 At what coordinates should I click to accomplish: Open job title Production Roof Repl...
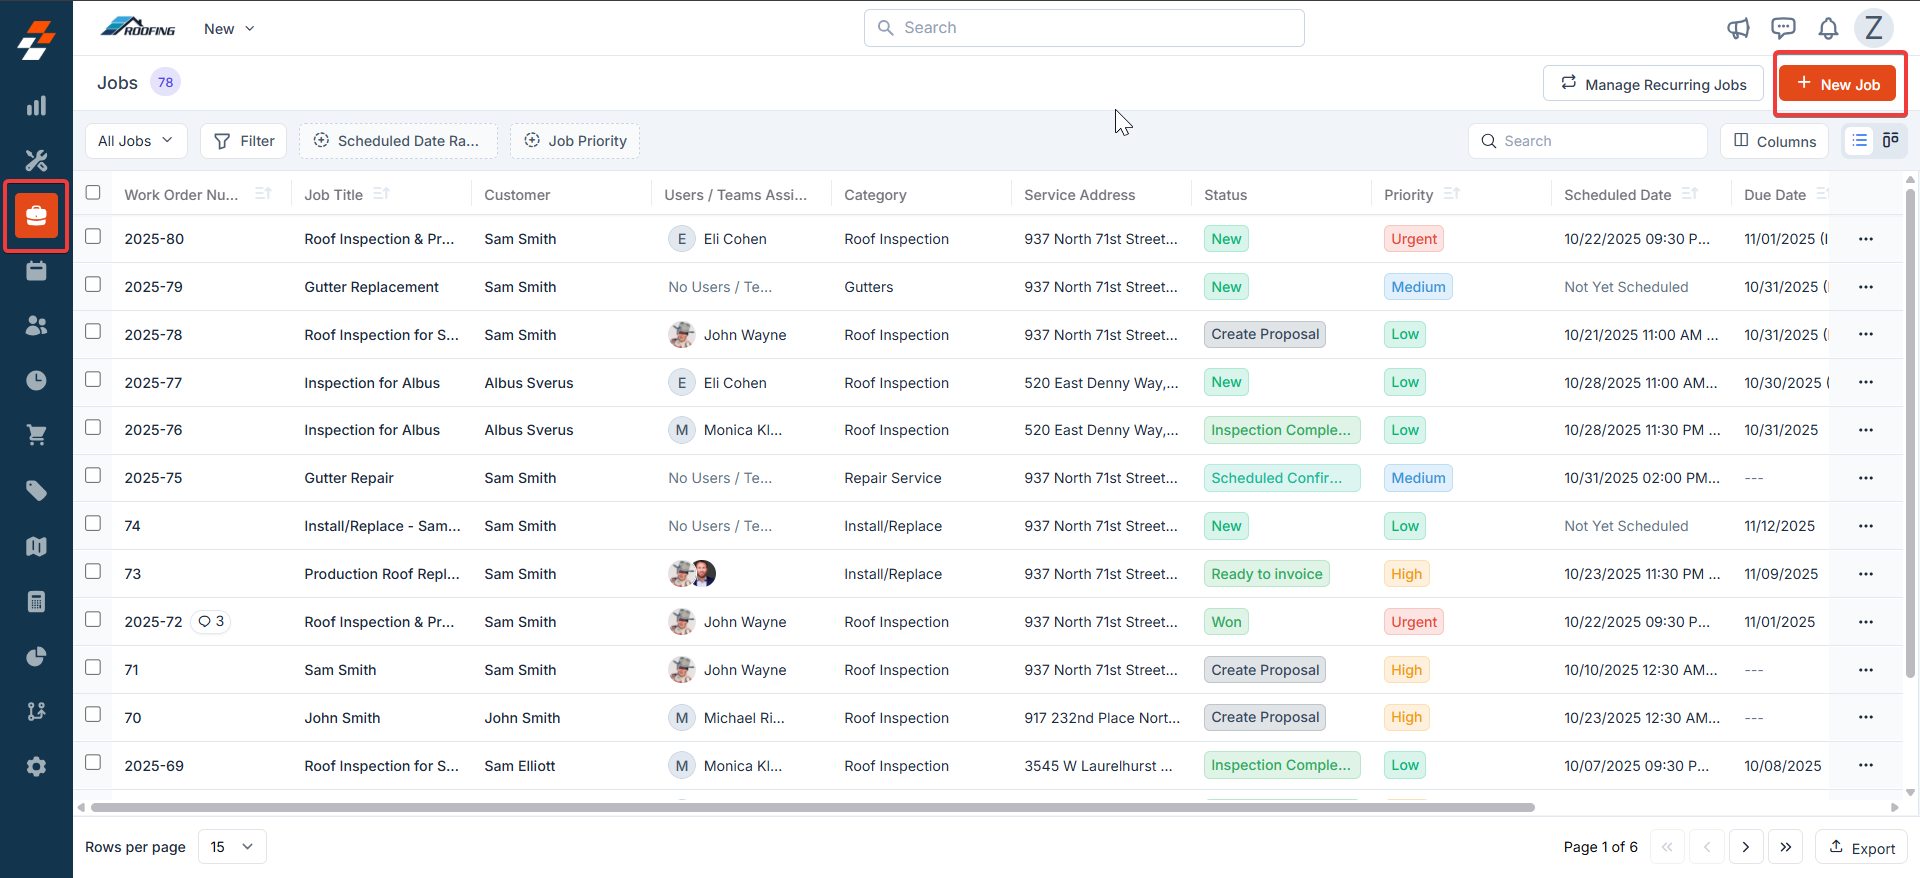(x=382, y=574)
